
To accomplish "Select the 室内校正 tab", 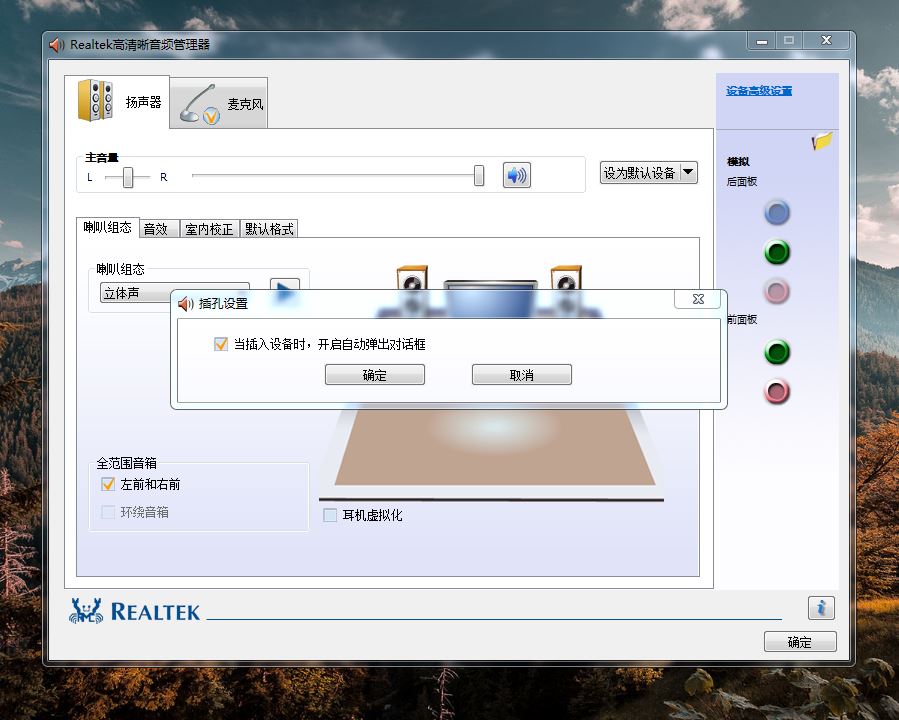I will (x=209, y=229).
